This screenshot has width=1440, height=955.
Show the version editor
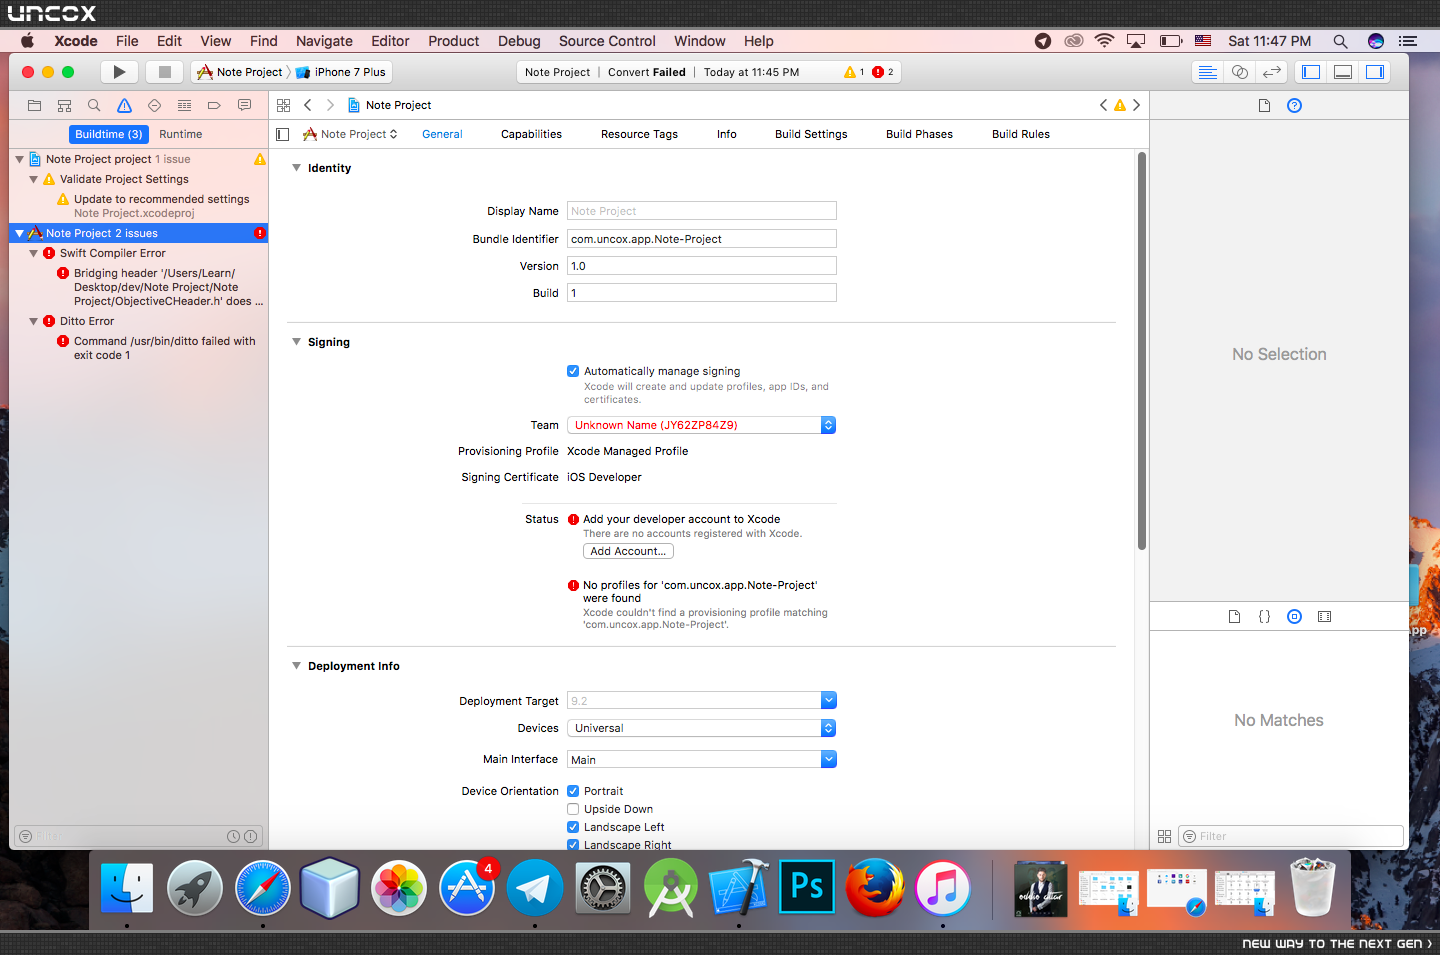[x=1272, y=72]
